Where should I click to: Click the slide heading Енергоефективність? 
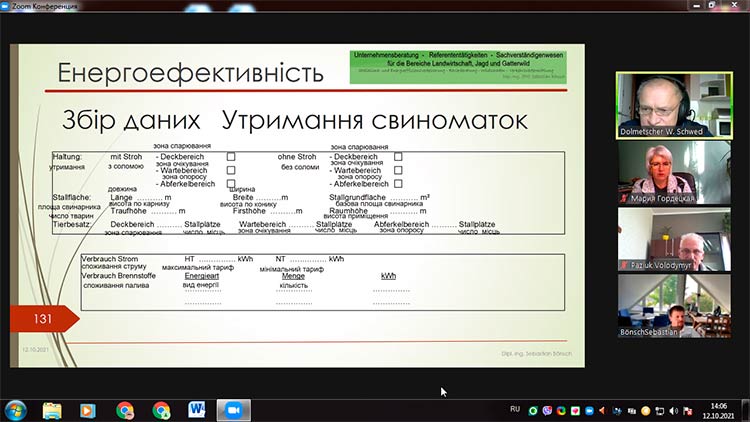[x=190, y=73]
